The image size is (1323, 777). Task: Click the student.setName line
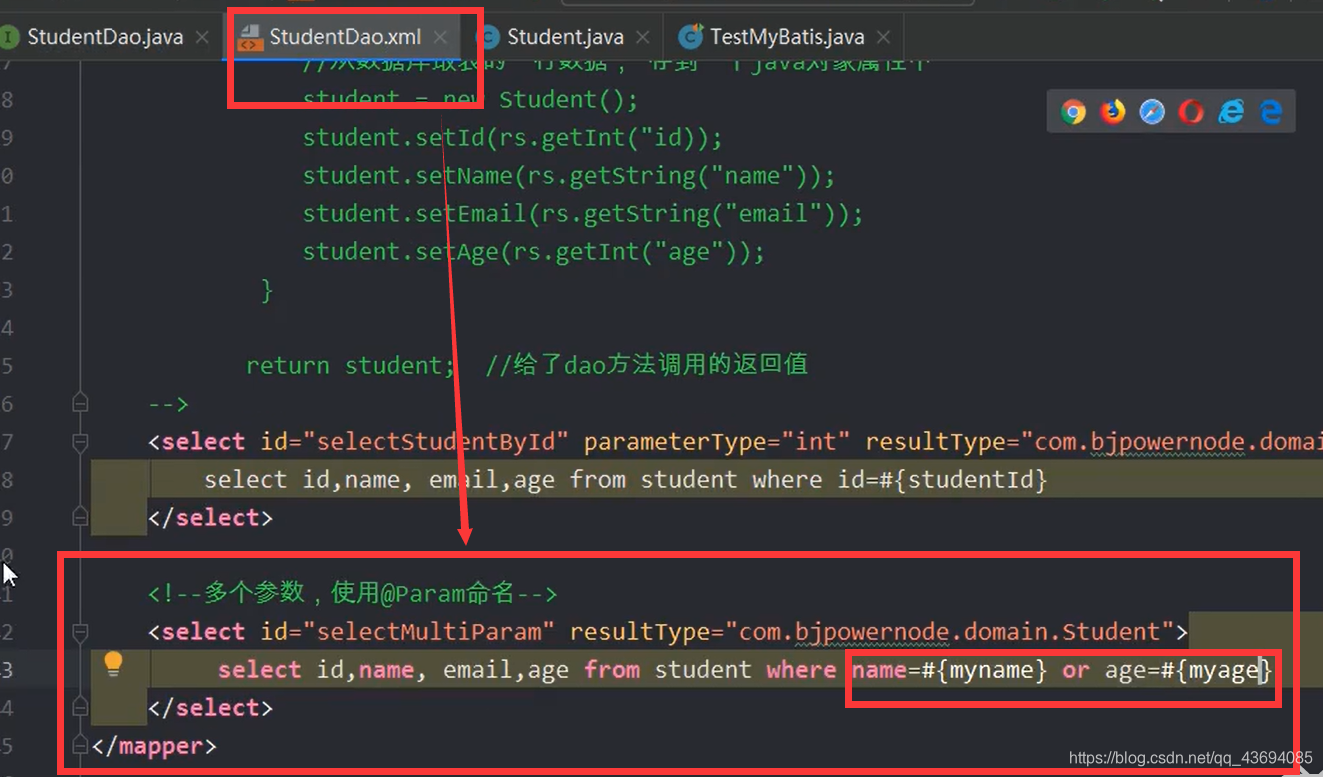click(x=569, y=176)
